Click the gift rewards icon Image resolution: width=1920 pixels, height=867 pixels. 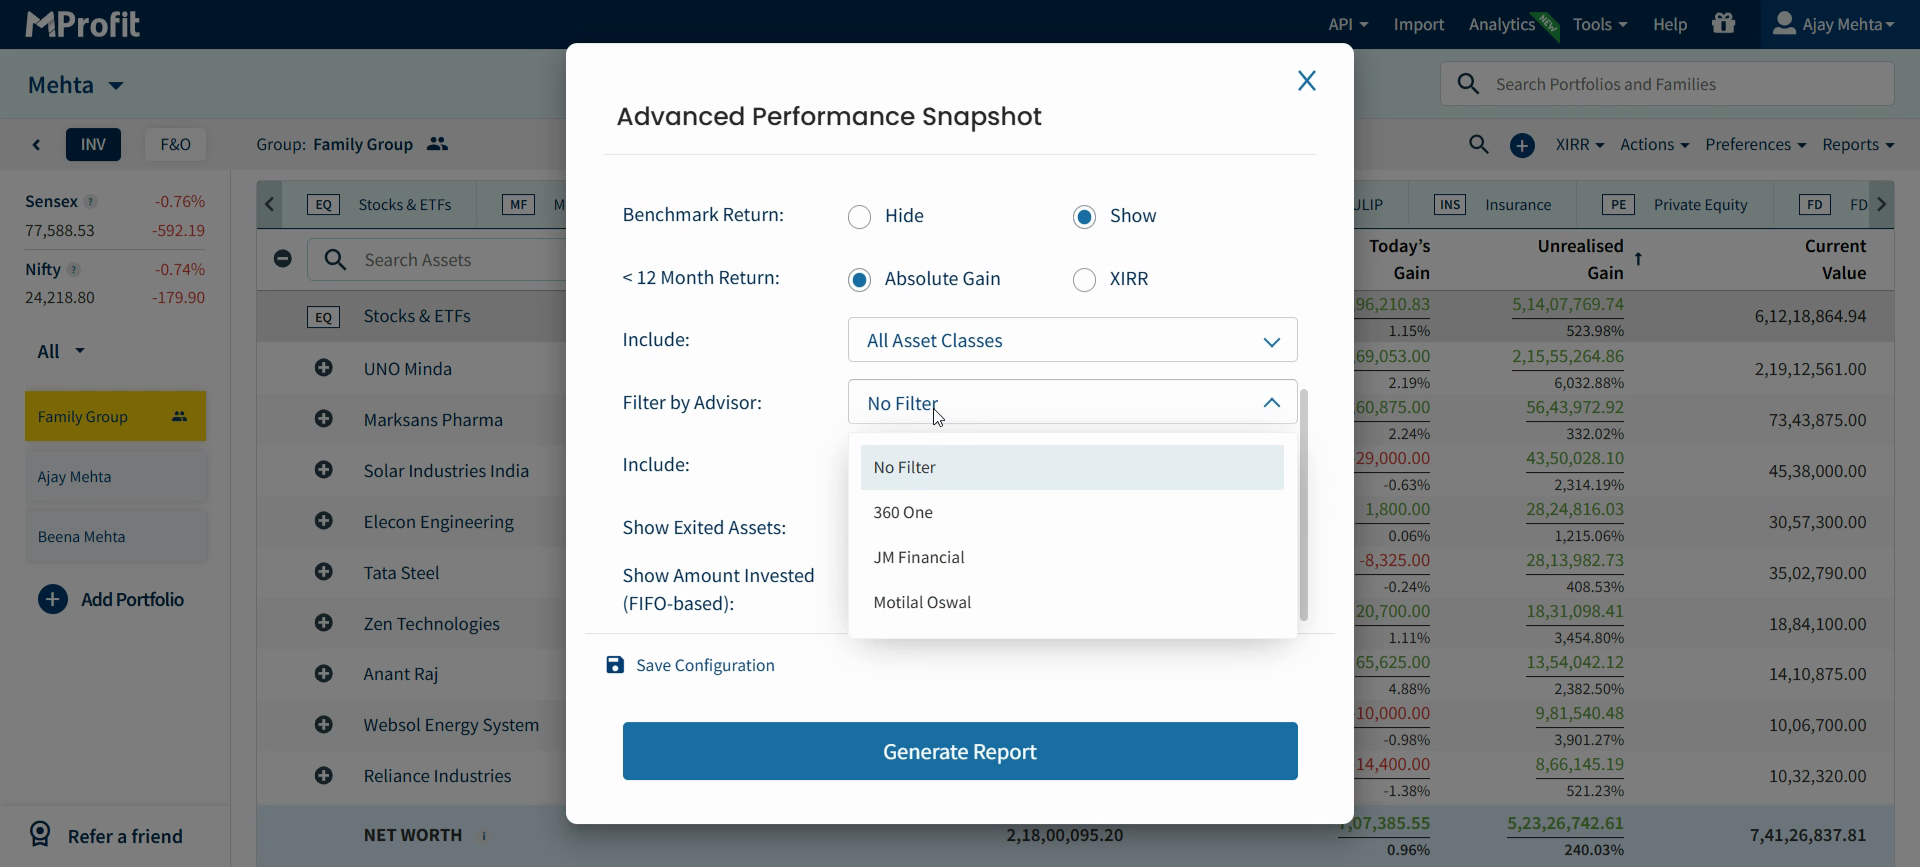(x=1724, y=23)
